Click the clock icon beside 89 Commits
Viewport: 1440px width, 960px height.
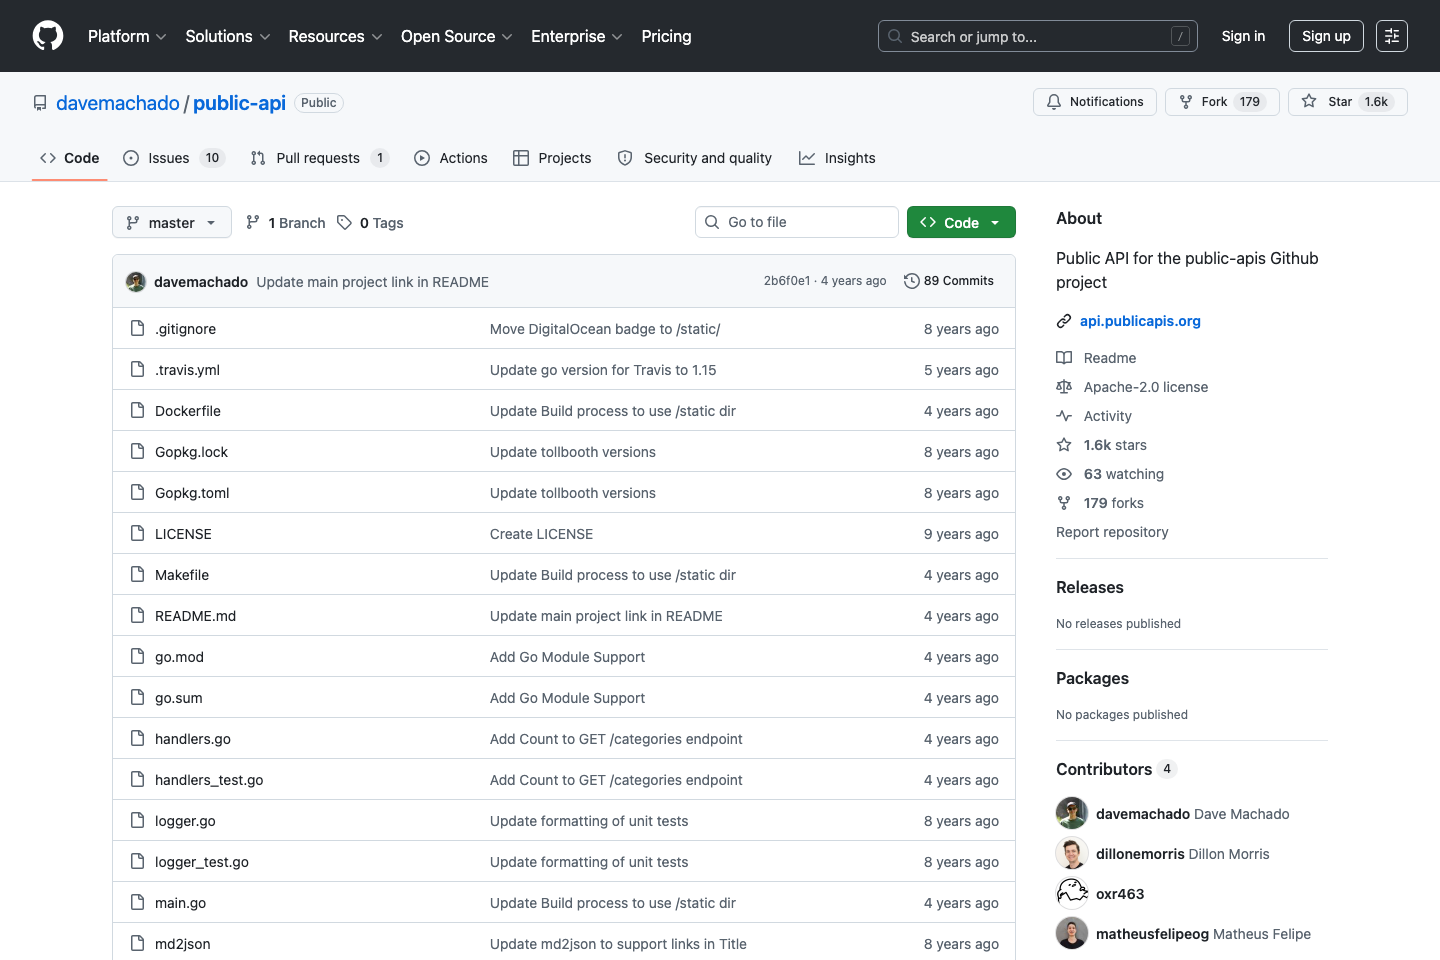pos(911,281)
